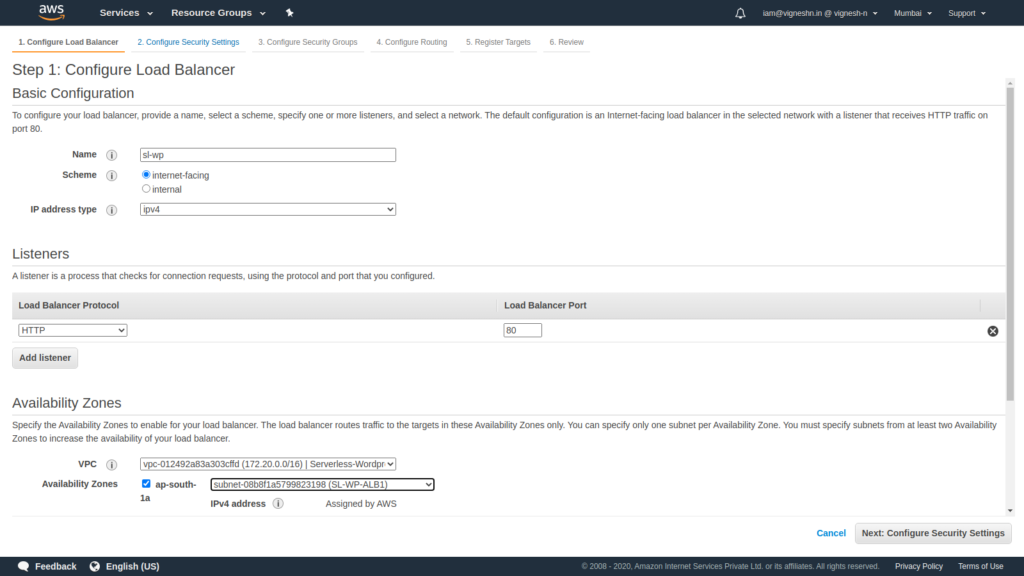This screenshot has width=1024, height=576.
Task: Switch to Configure Security Groups tab
Action: [x=308, y=42]
